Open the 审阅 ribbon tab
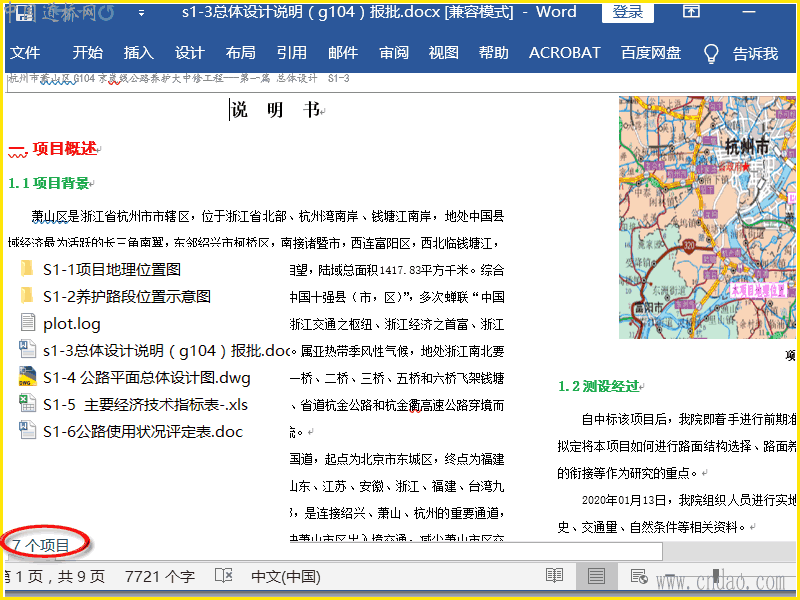This screenshot has width=800, height=600. coord(393,53)
